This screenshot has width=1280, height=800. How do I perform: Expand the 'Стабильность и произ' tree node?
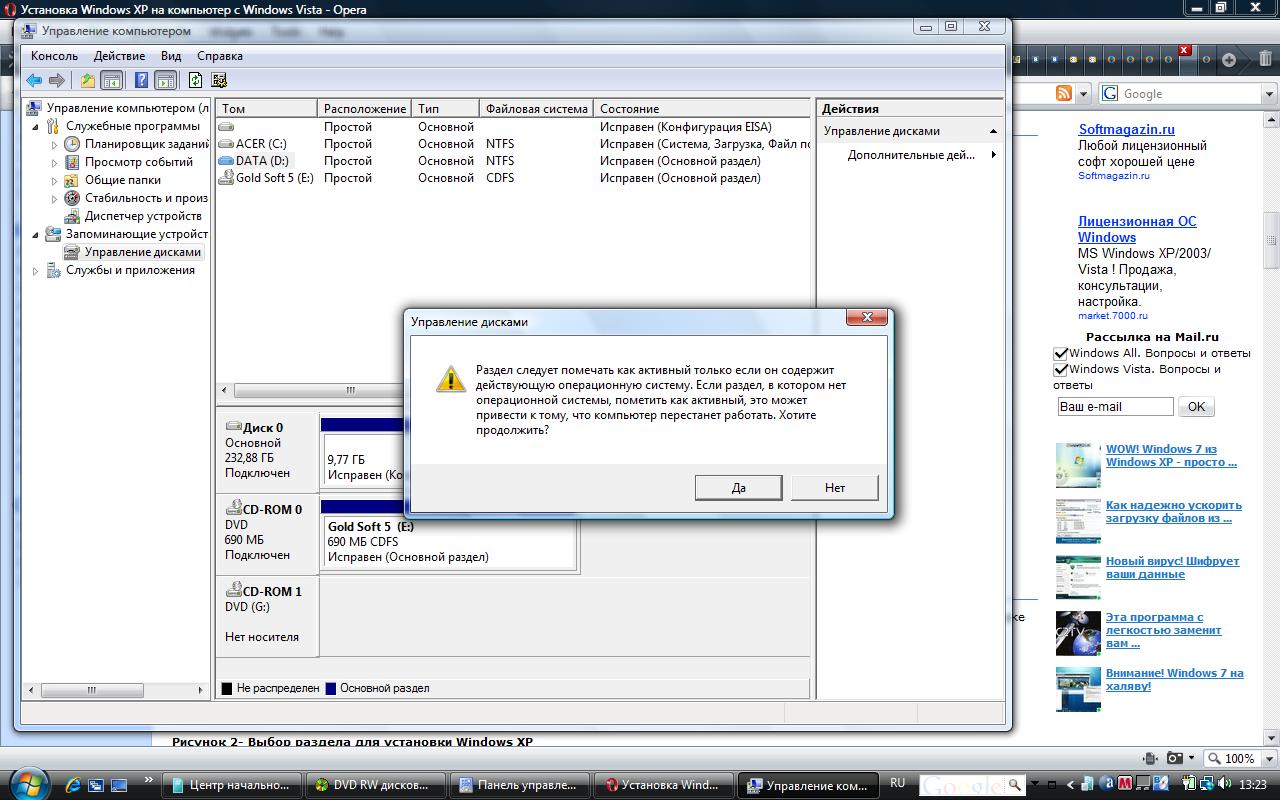coord(55,198)
